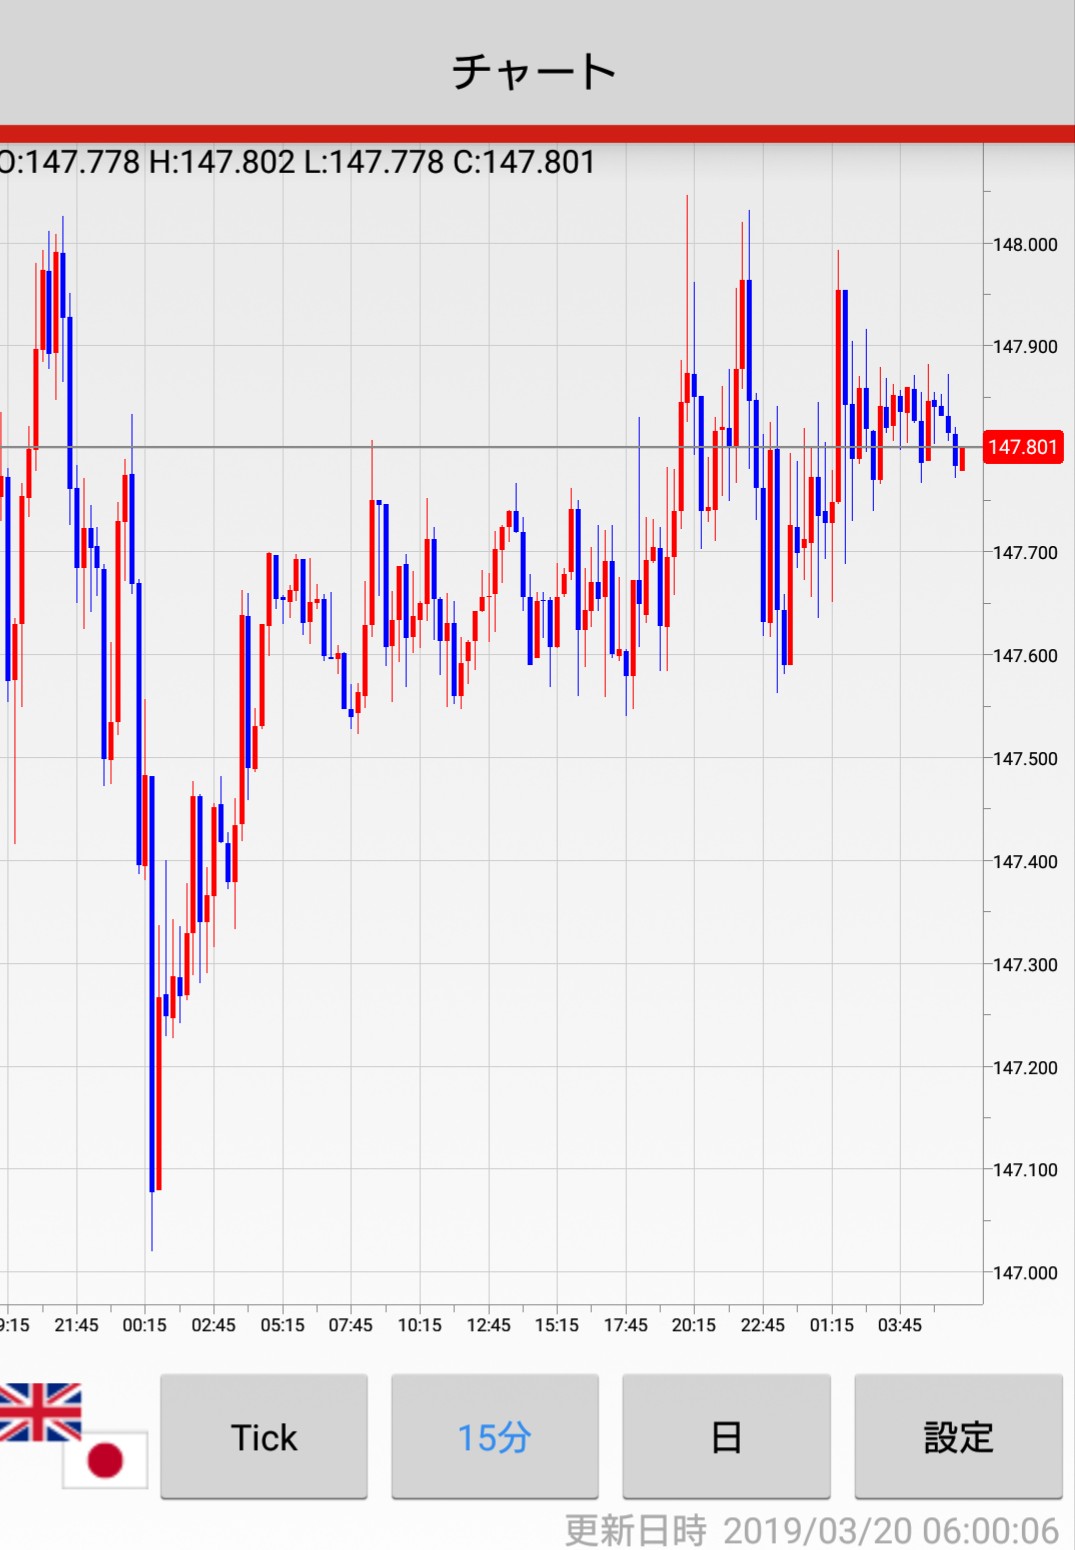
Task: Tap the UK flag currency icon
Action: click(38, 1412)
